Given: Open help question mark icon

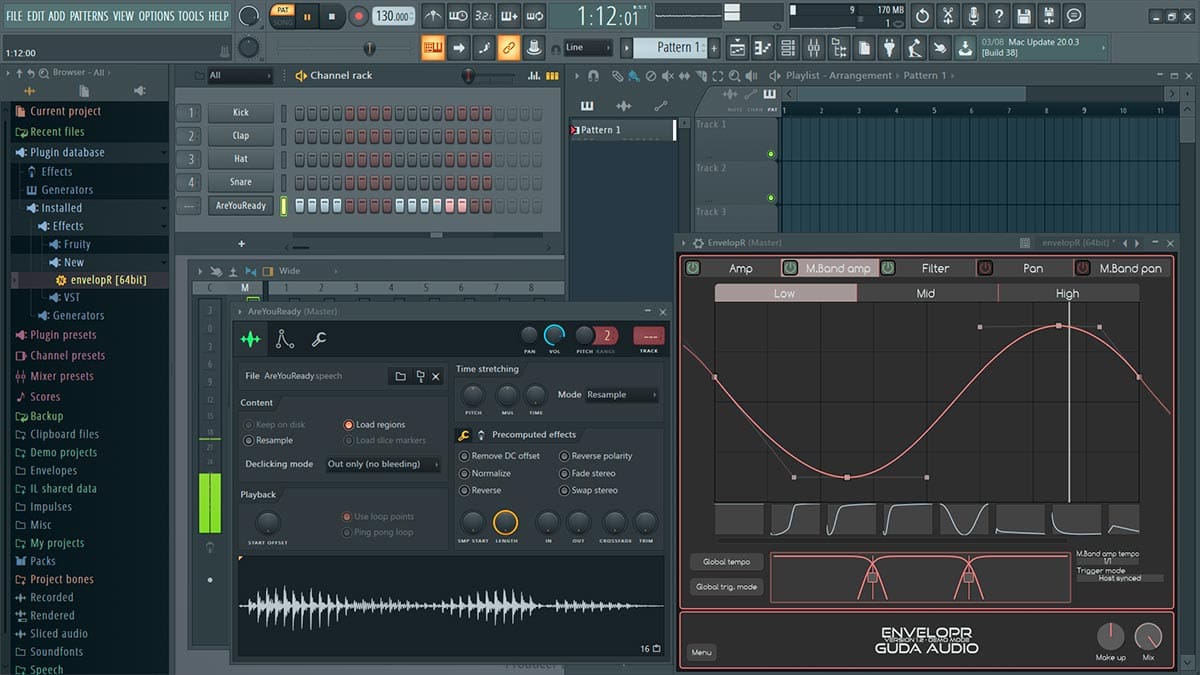Looking at the screenshot, I should click(x=997, y=16).
